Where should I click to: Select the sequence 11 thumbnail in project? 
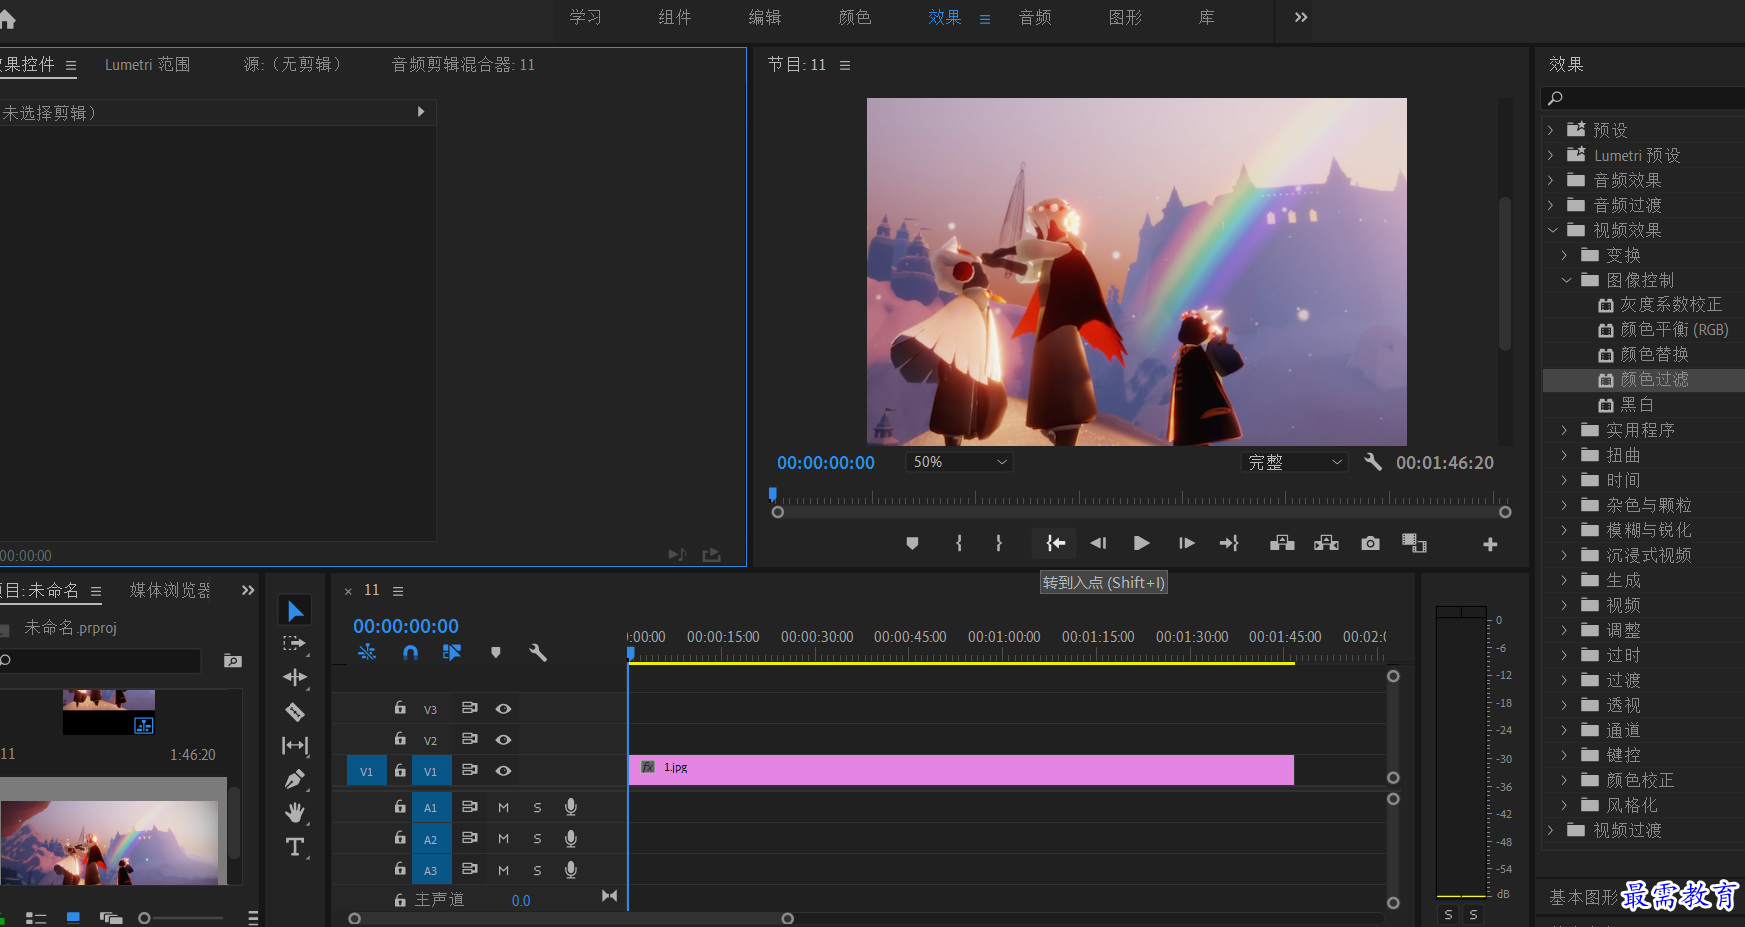pyautogui.click(x=109, y=711)
